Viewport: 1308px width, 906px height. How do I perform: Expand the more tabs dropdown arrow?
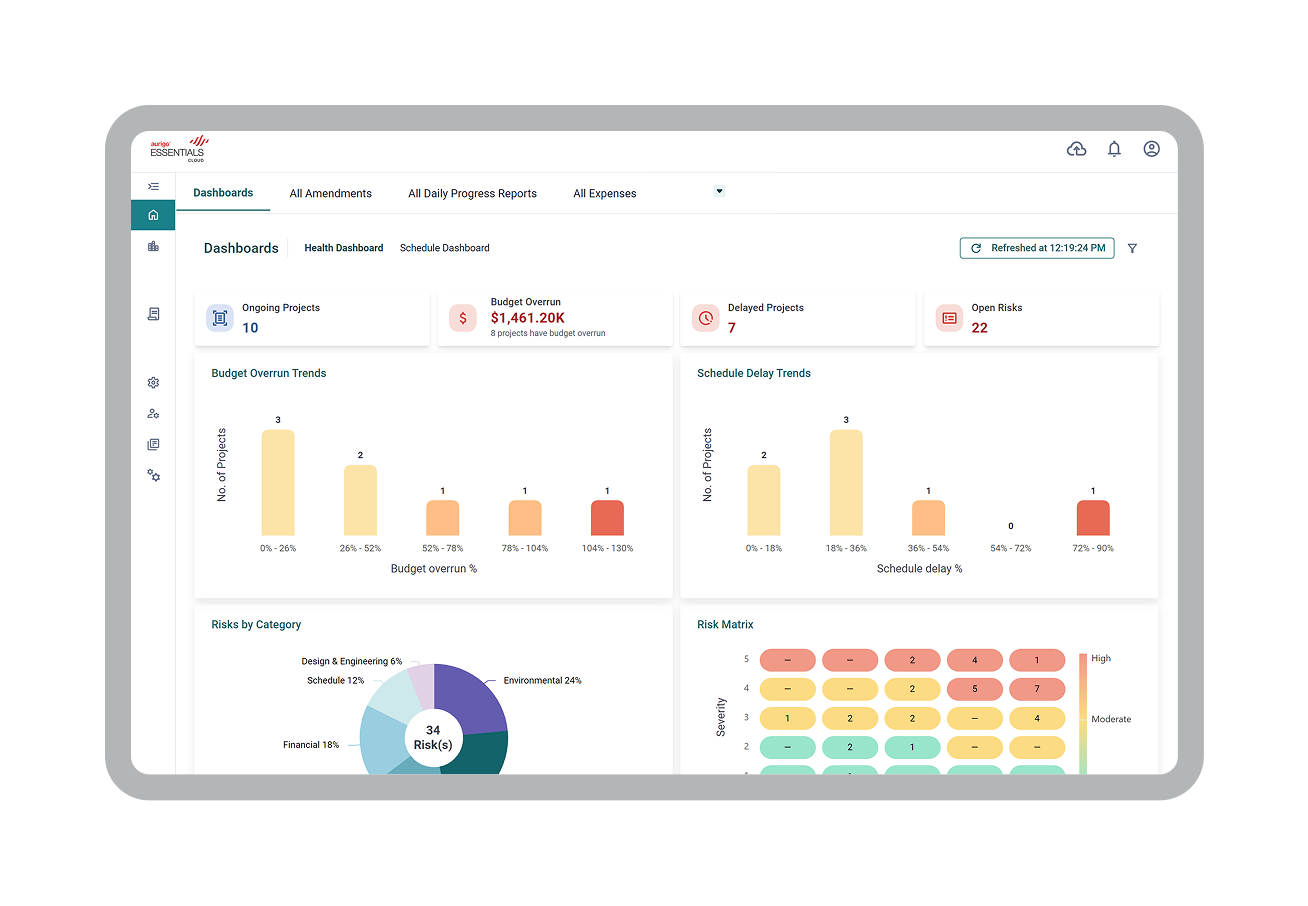point(719,191)
